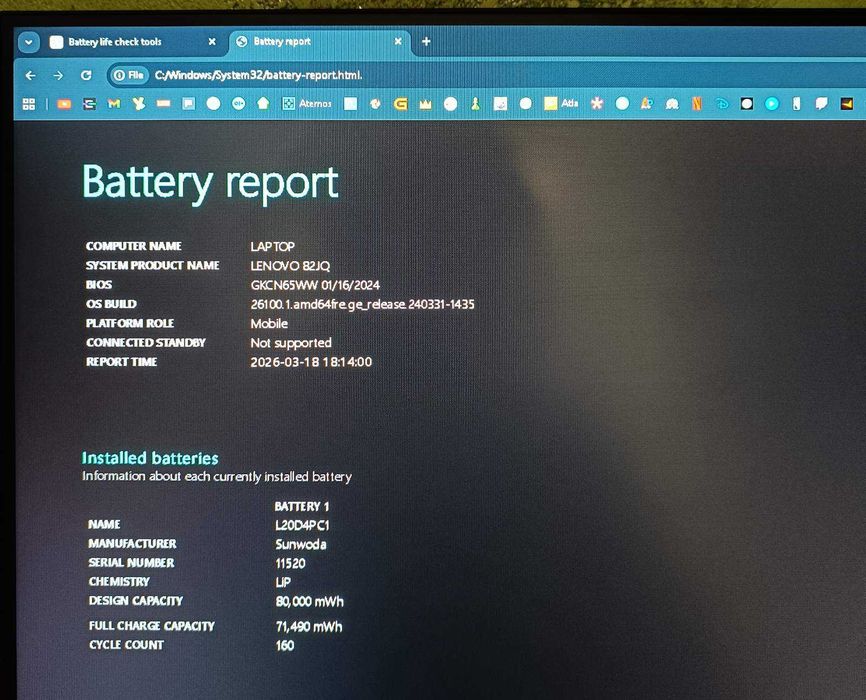Open the speech bubble bookmark icon

(x=822, y=103)
